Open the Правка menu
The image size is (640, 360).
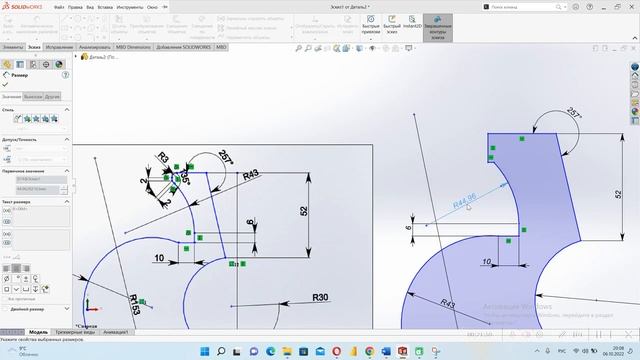click(x=75, y=7)
